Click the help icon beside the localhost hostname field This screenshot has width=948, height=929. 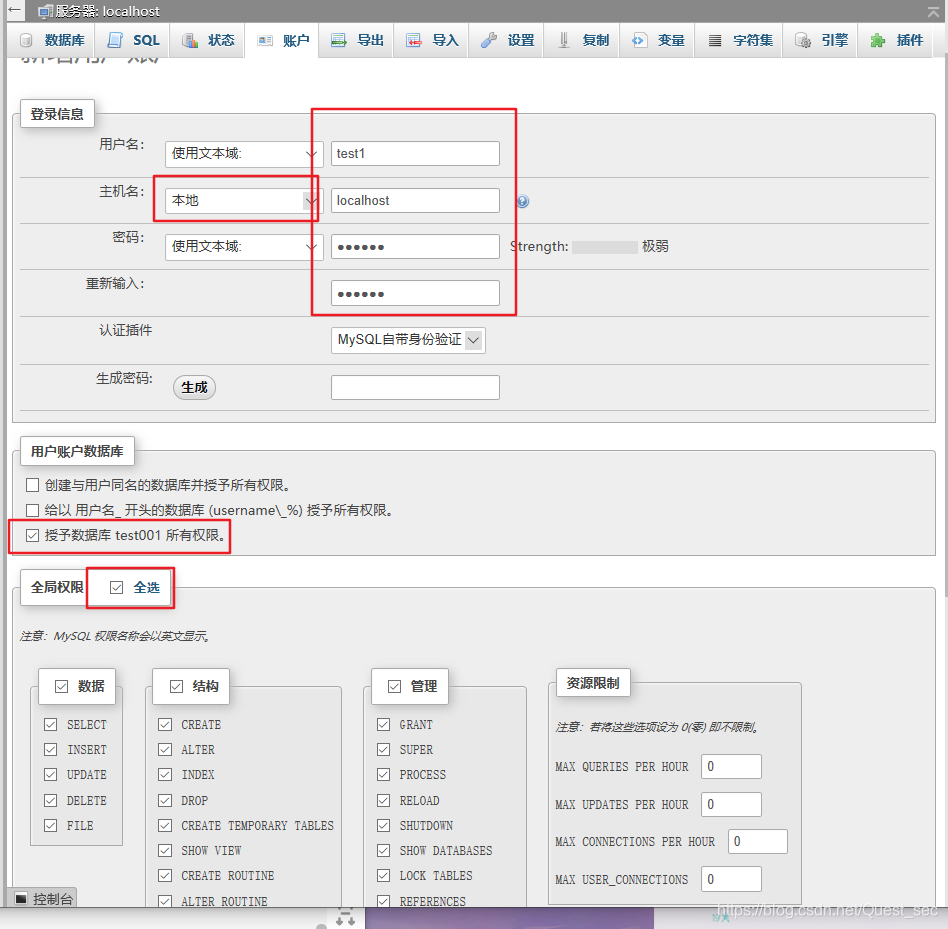tap(523, 201)
